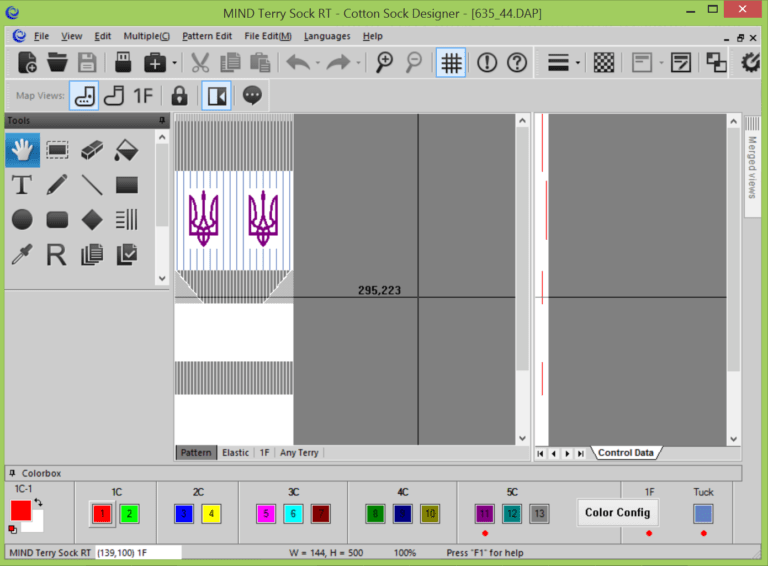Expand the Merged views side panel
Image resolution: width=768 pixels, height=566 pixels.
(x=752, y=165)
